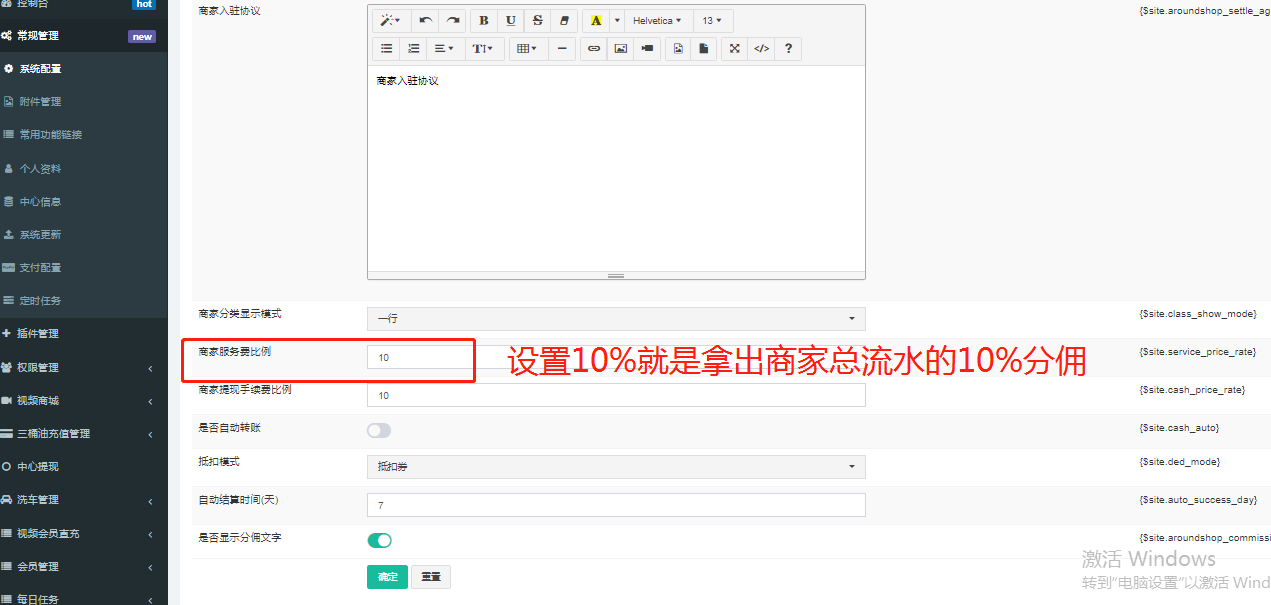Click the undo arrow in editor toolbar

426,20
